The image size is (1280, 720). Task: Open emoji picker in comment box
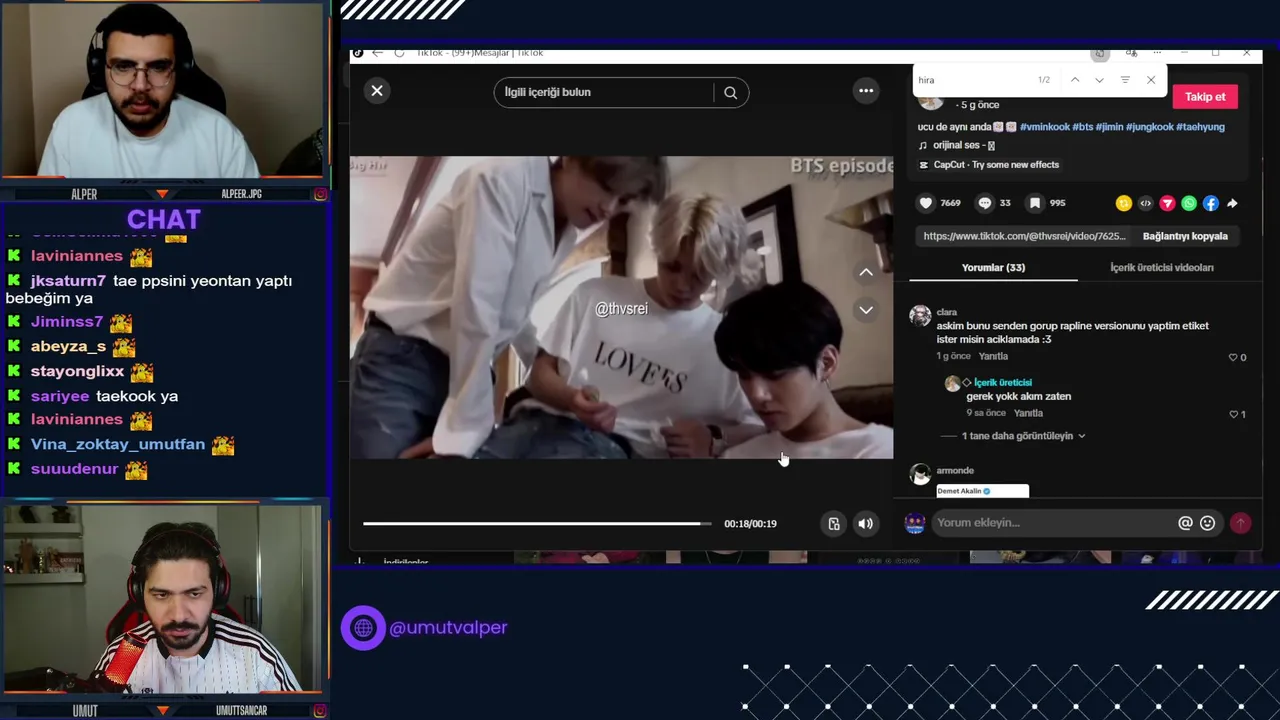pyautogui.click(x=1207, y=523)
